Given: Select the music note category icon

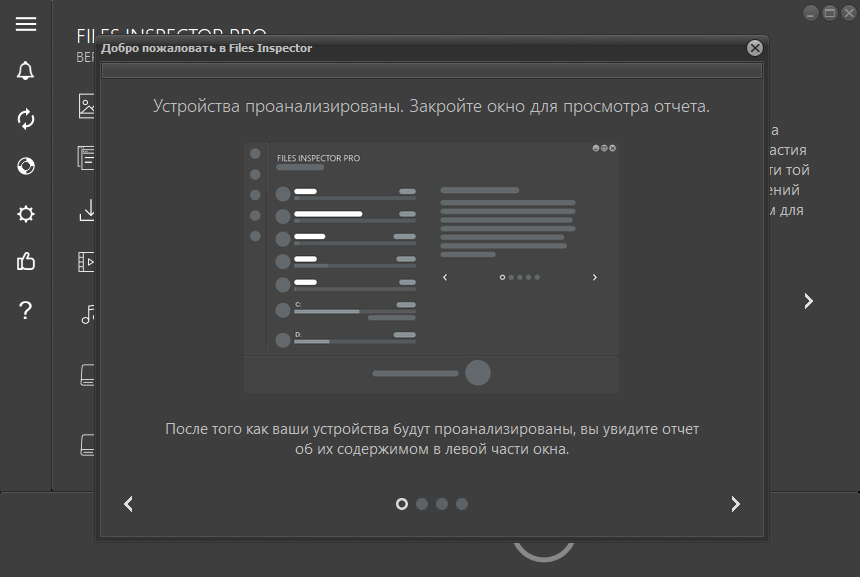Looking at the screenshot, I should (87, 314).
